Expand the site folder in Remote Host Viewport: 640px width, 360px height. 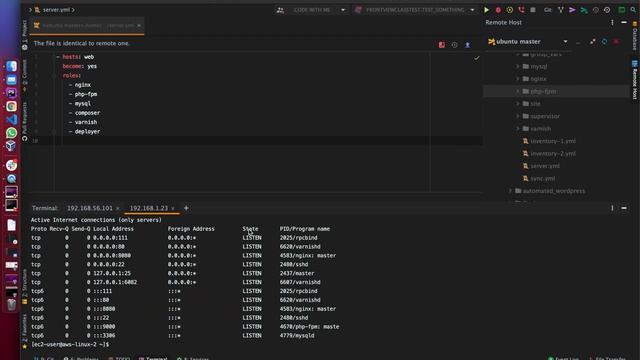(x=518, y=104)
